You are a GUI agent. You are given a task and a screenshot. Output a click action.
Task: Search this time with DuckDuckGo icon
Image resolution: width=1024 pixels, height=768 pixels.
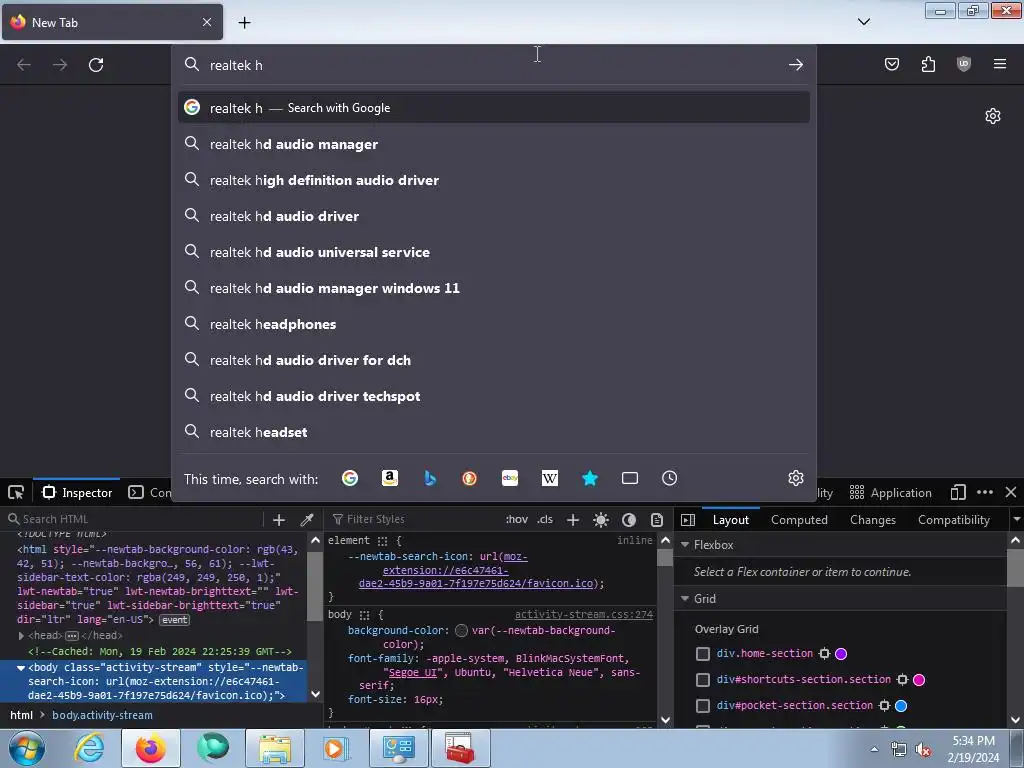pyautogui.click(x=470, y=479)
